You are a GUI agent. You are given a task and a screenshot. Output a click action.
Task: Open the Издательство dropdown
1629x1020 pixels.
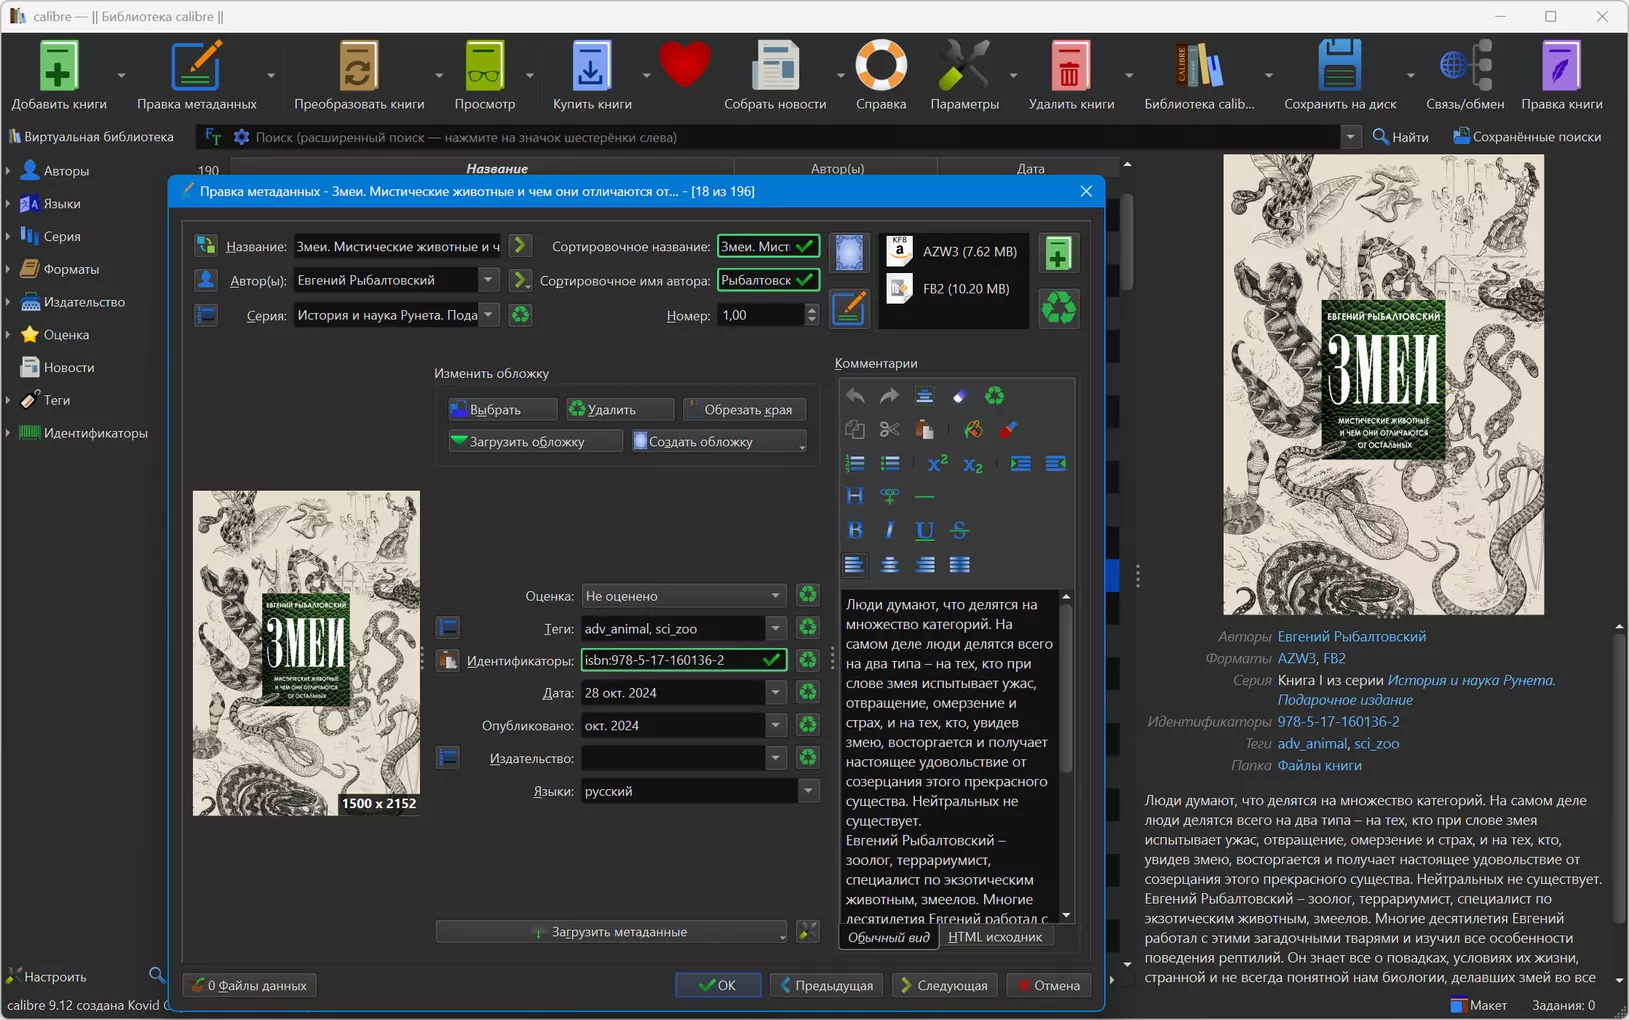point(775,758)
